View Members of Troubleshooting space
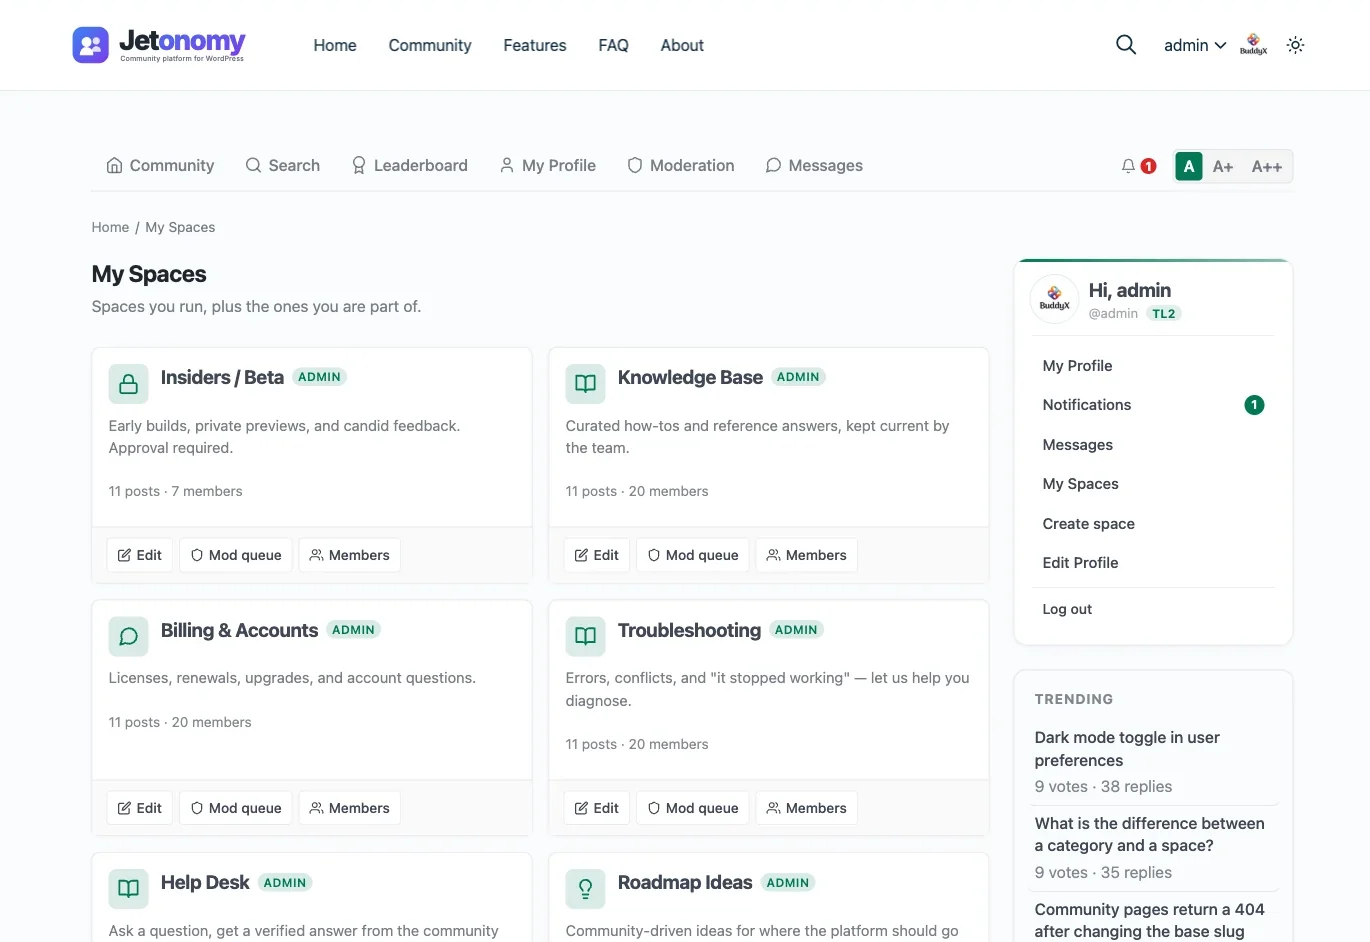 coord(806,808)
